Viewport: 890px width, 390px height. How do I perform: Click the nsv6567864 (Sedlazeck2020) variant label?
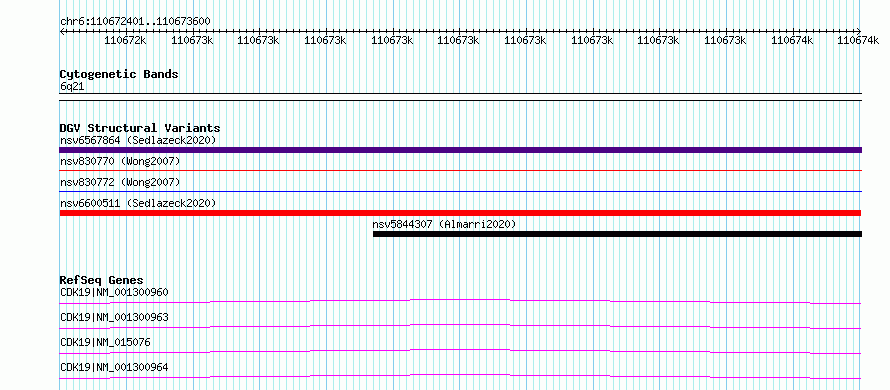coord(138,140)
